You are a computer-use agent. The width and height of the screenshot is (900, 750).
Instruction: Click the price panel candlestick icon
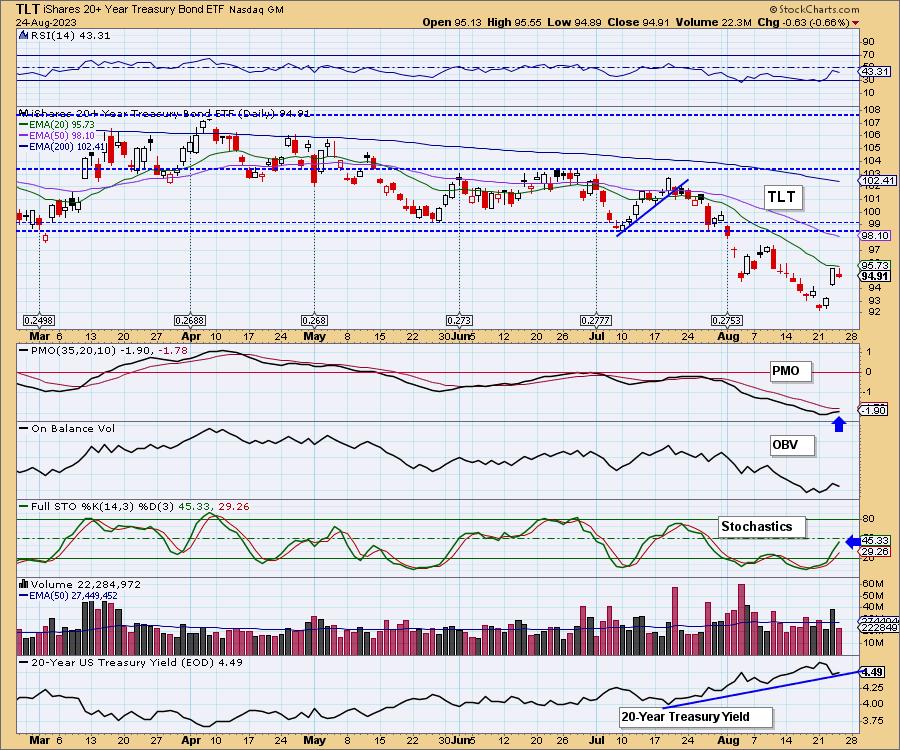24,113
